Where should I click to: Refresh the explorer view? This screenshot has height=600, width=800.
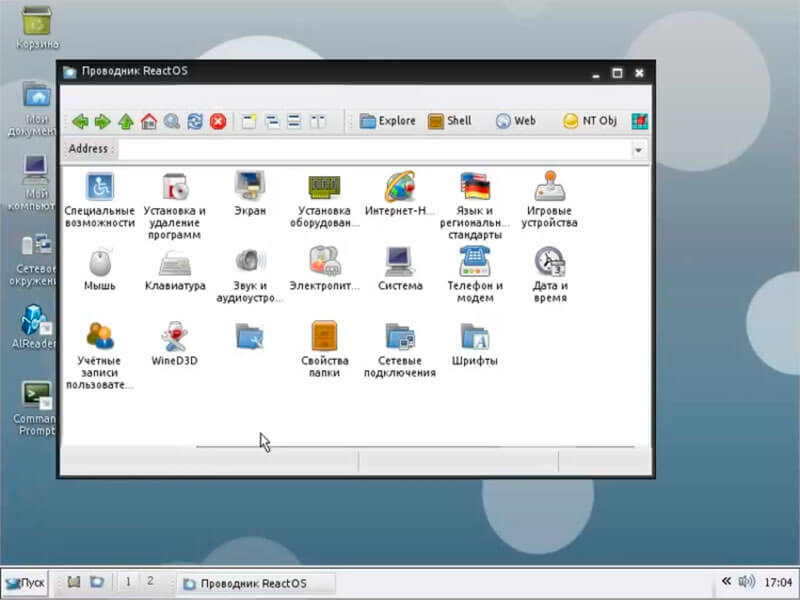(x=195, y=121)
